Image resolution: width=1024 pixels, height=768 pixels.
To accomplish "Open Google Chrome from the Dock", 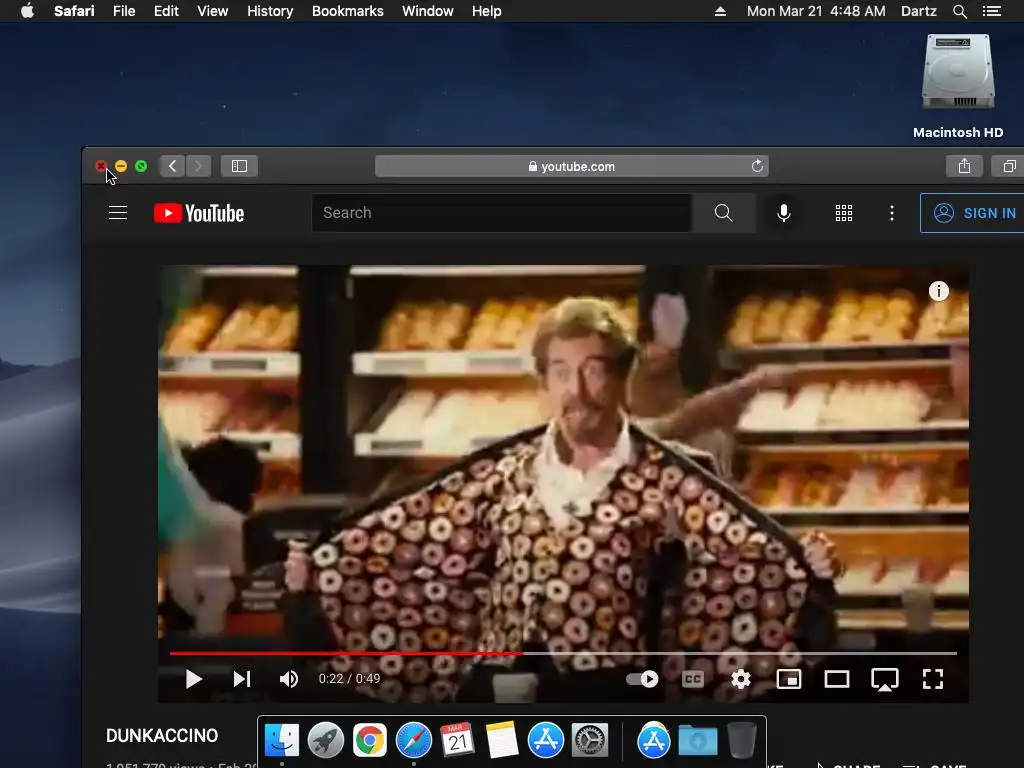I will point(370,740).
